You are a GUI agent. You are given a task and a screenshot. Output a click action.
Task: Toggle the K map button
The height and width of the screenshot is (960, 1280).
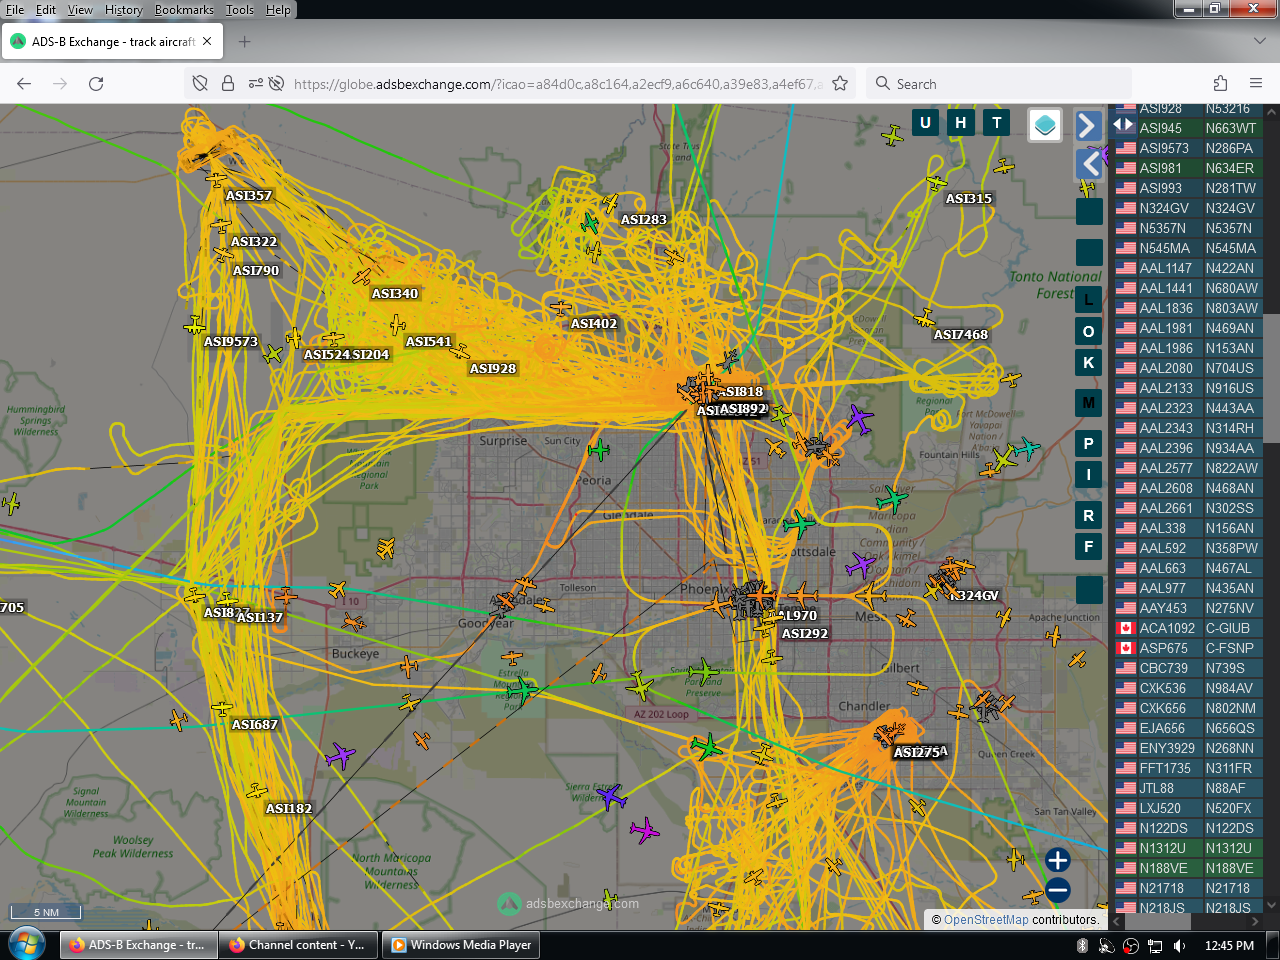[x=1089, y=363]
